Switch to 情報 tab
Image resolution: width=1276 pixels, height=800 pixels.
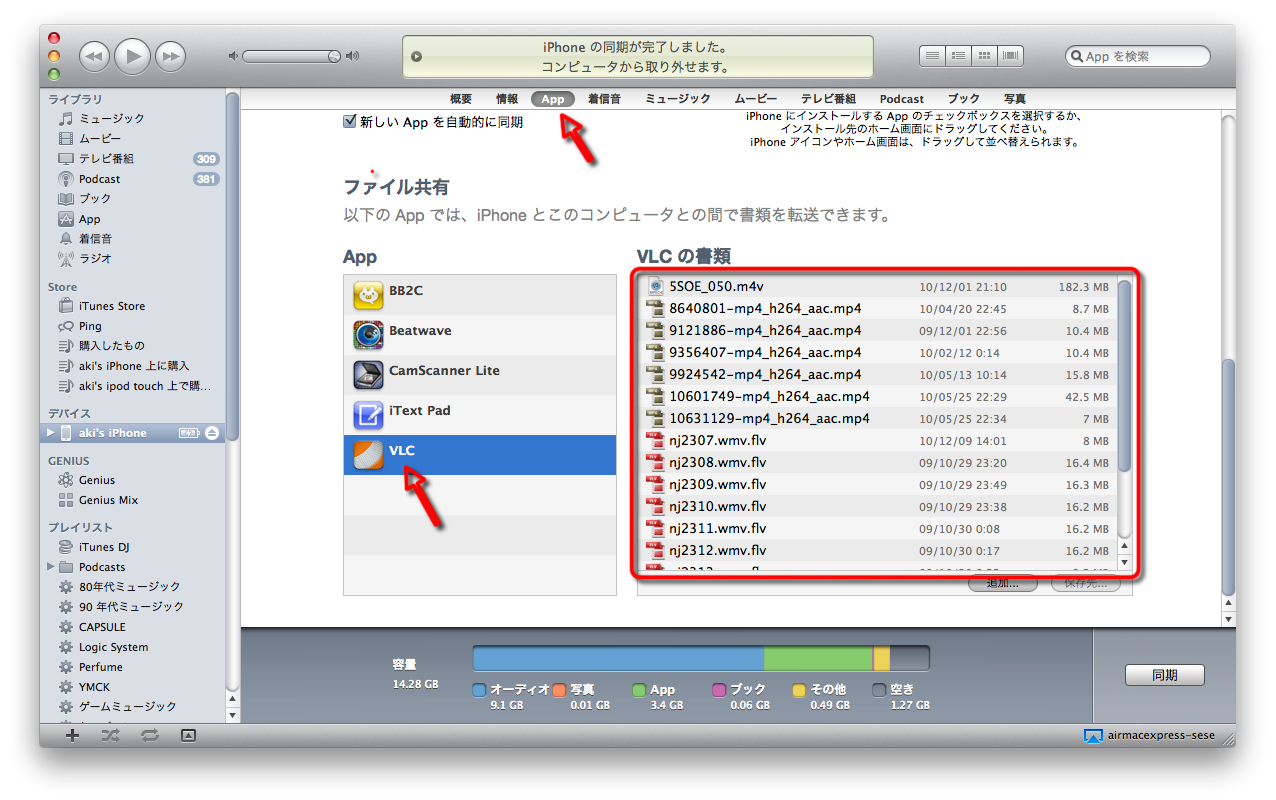(507, 99)
